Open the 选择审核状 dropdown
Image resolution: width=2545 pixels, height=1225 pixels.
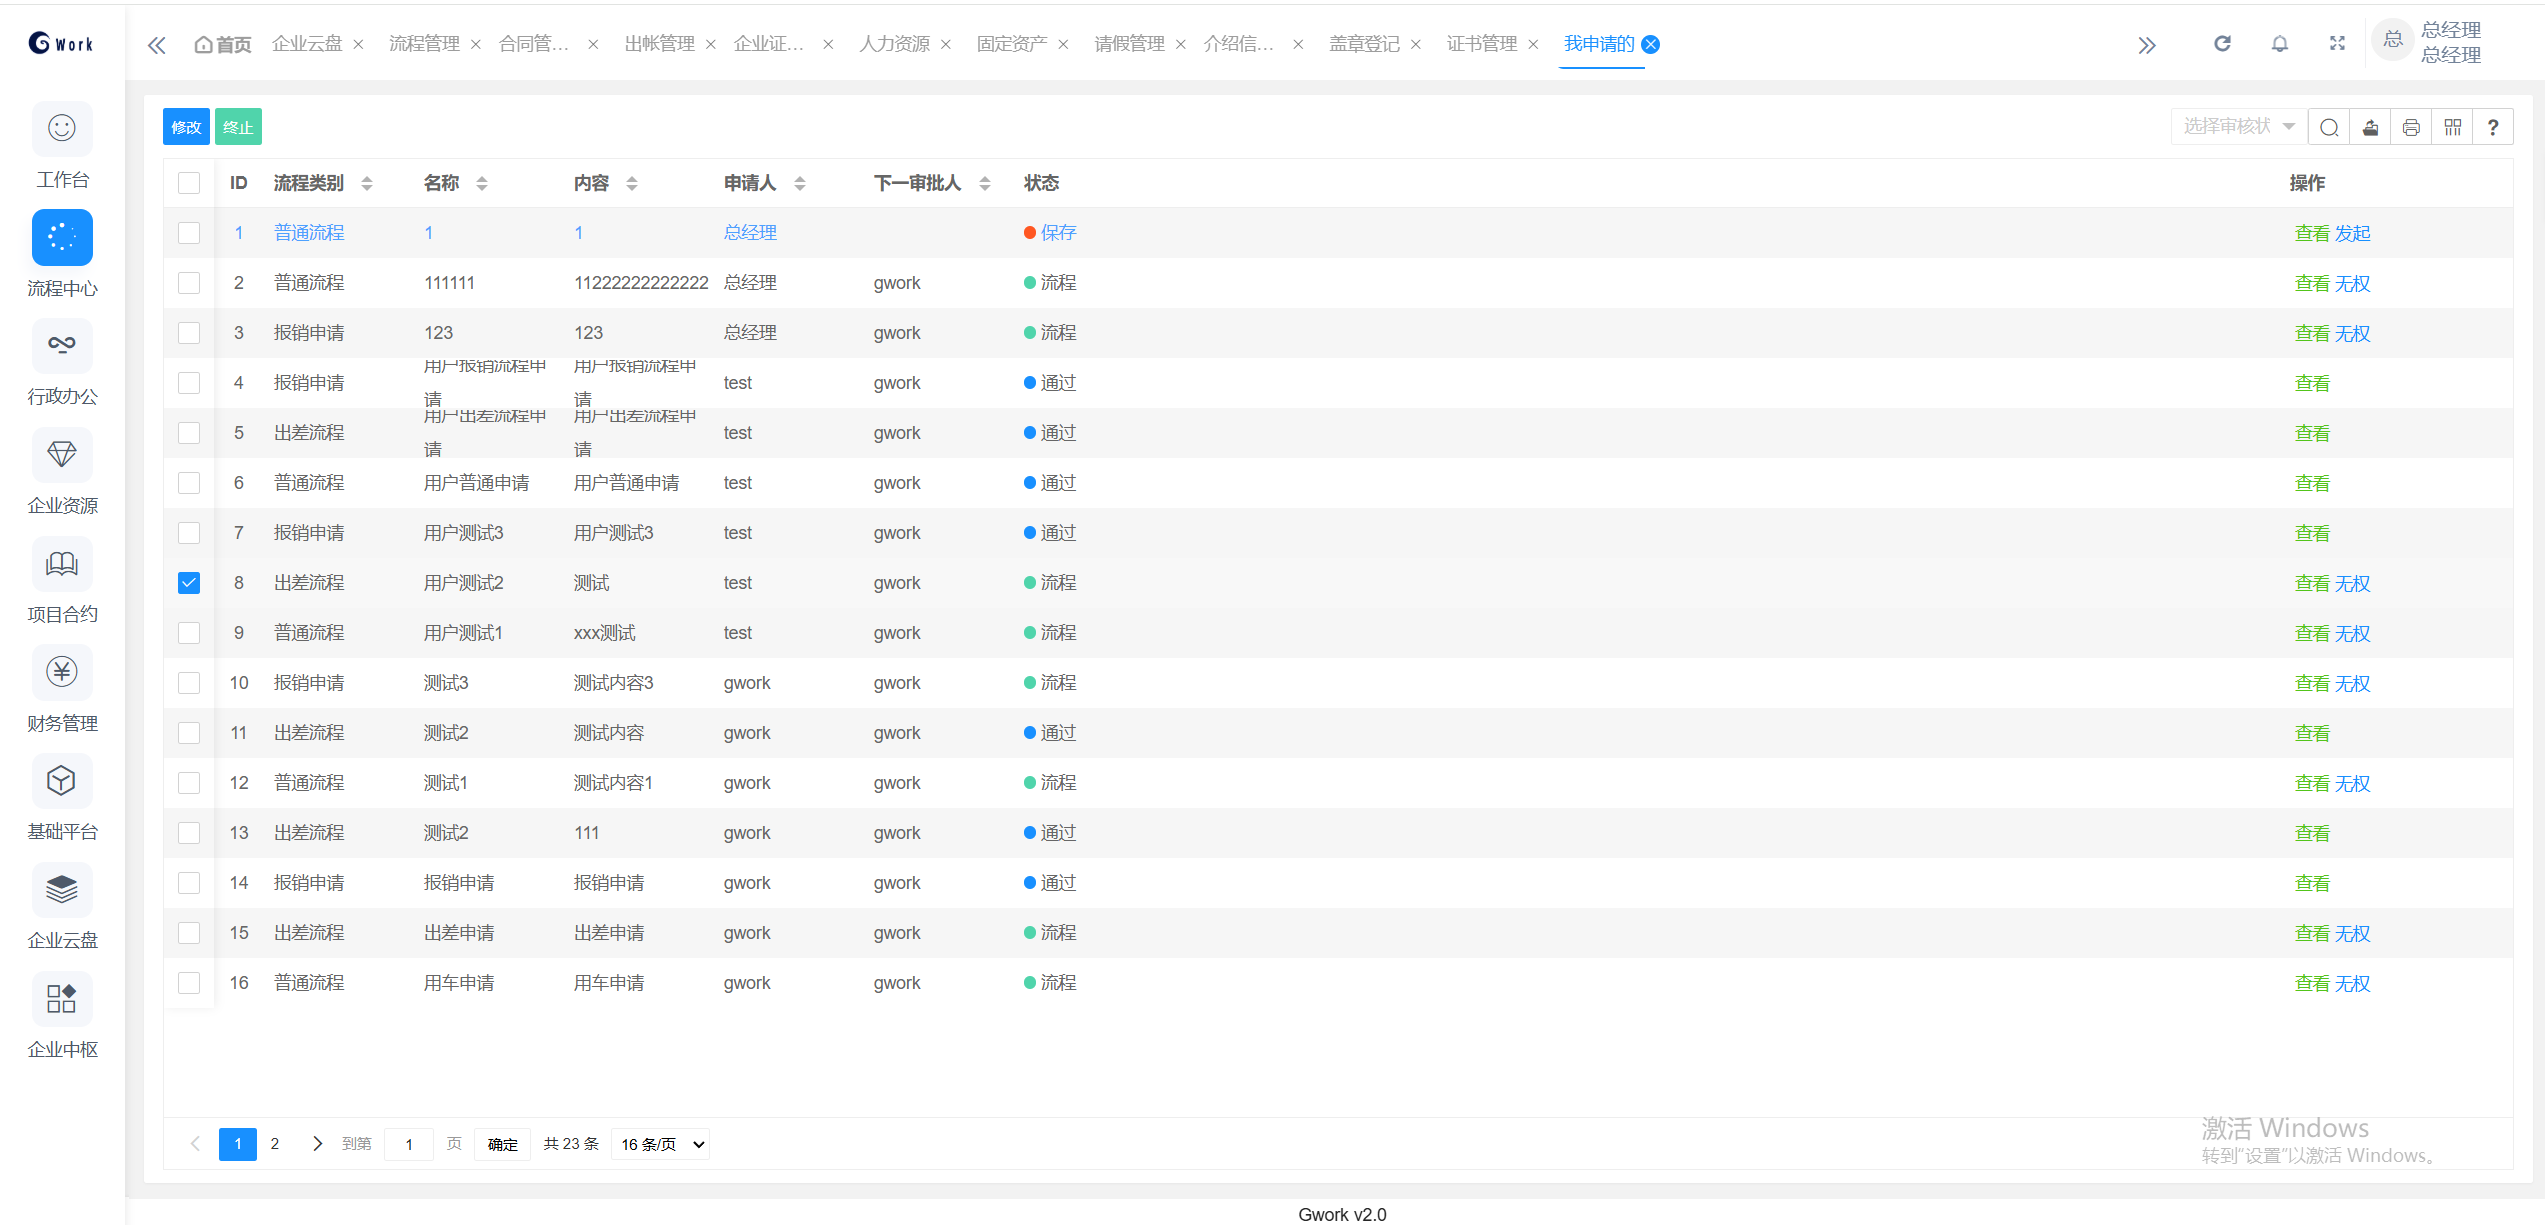pos(2238,127)
